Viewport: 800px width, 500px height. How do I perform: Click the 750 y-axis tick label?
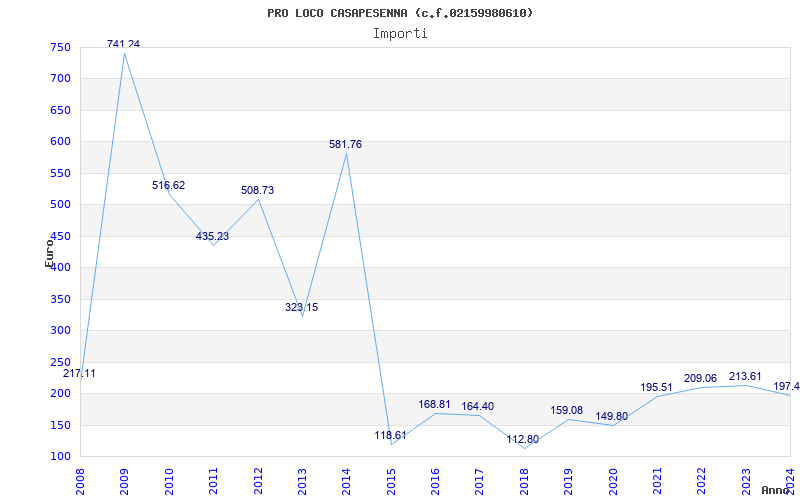60,48
